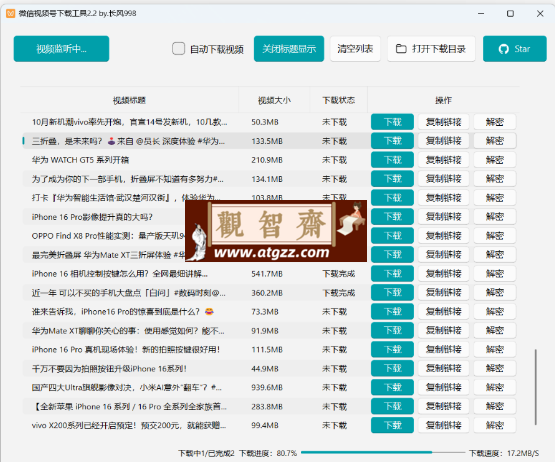This screenshot has width=555, height=462.
Task: Copy link for 谁来告诉我 iPhone16 Pro video
Action: 444,312
